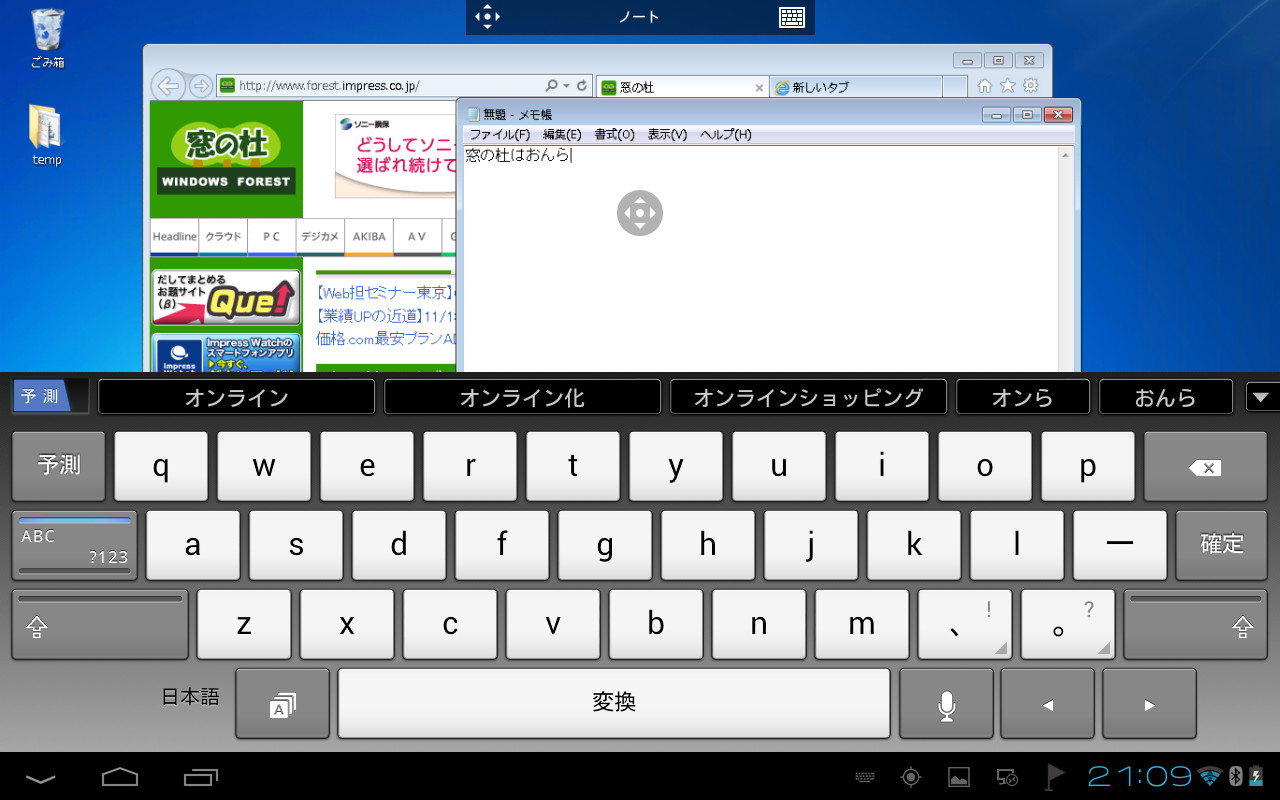
Task: Open Internet Explorer Tools gear icon
Action: (x=1032, y=86)
